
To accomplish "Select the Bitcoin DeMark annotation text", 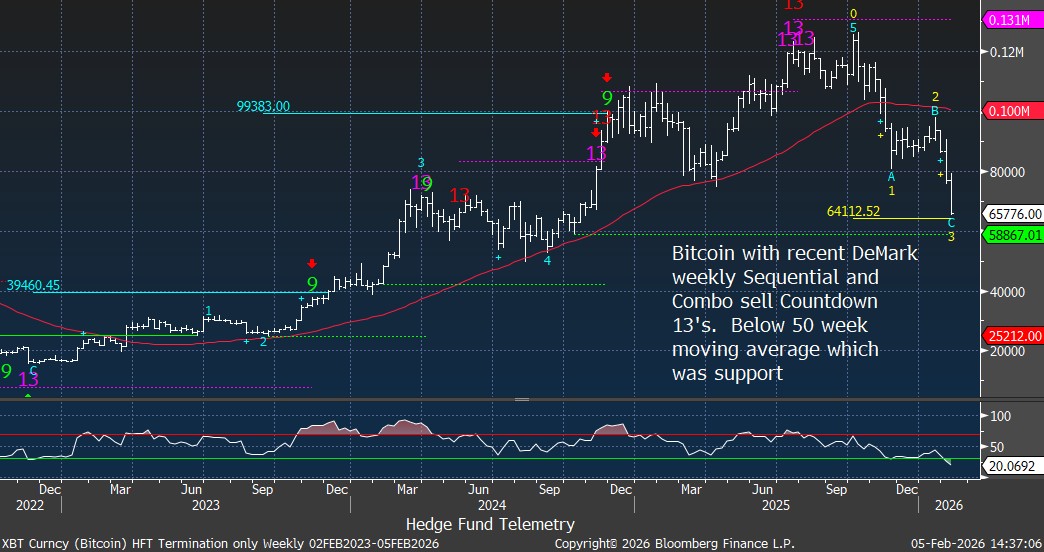I will pyautogui.click(x=794, y=313).
